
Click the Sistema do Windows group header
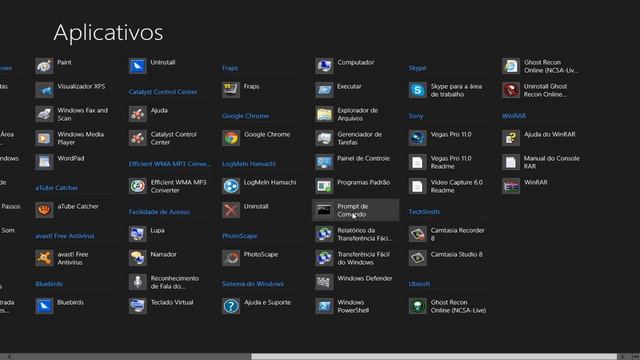pos(253,284)
